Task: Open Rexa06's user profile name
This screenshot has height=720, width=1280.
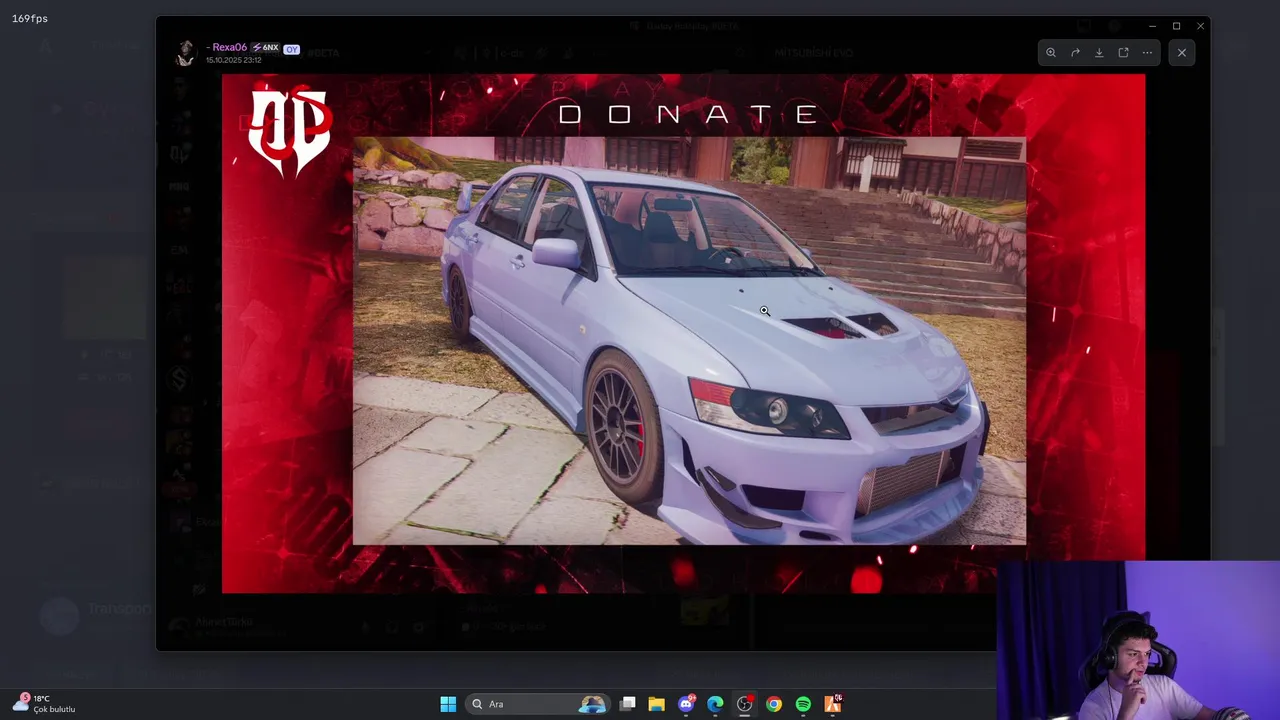Action: click(229, 47)
